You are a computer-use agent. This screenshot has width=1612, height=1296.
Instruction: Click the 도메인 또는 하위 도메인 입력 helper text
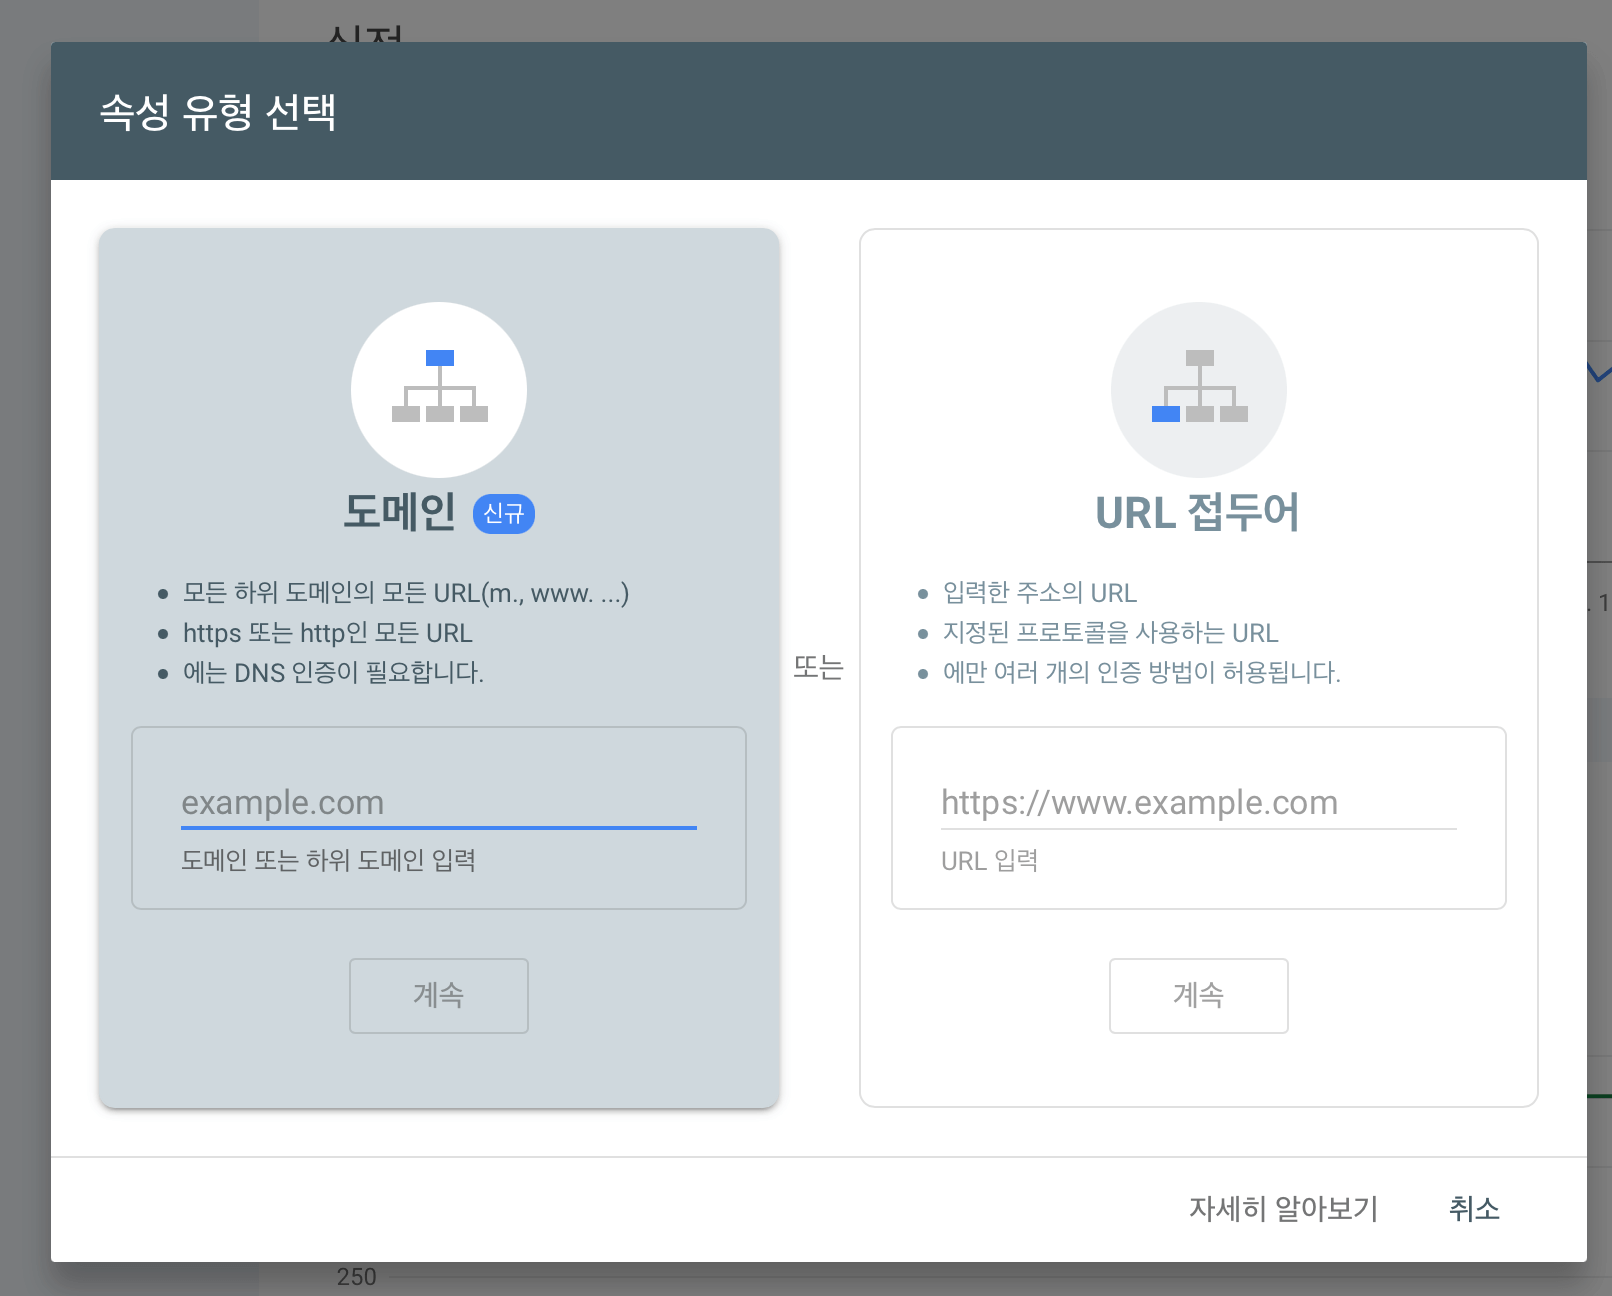pos(330,860)
